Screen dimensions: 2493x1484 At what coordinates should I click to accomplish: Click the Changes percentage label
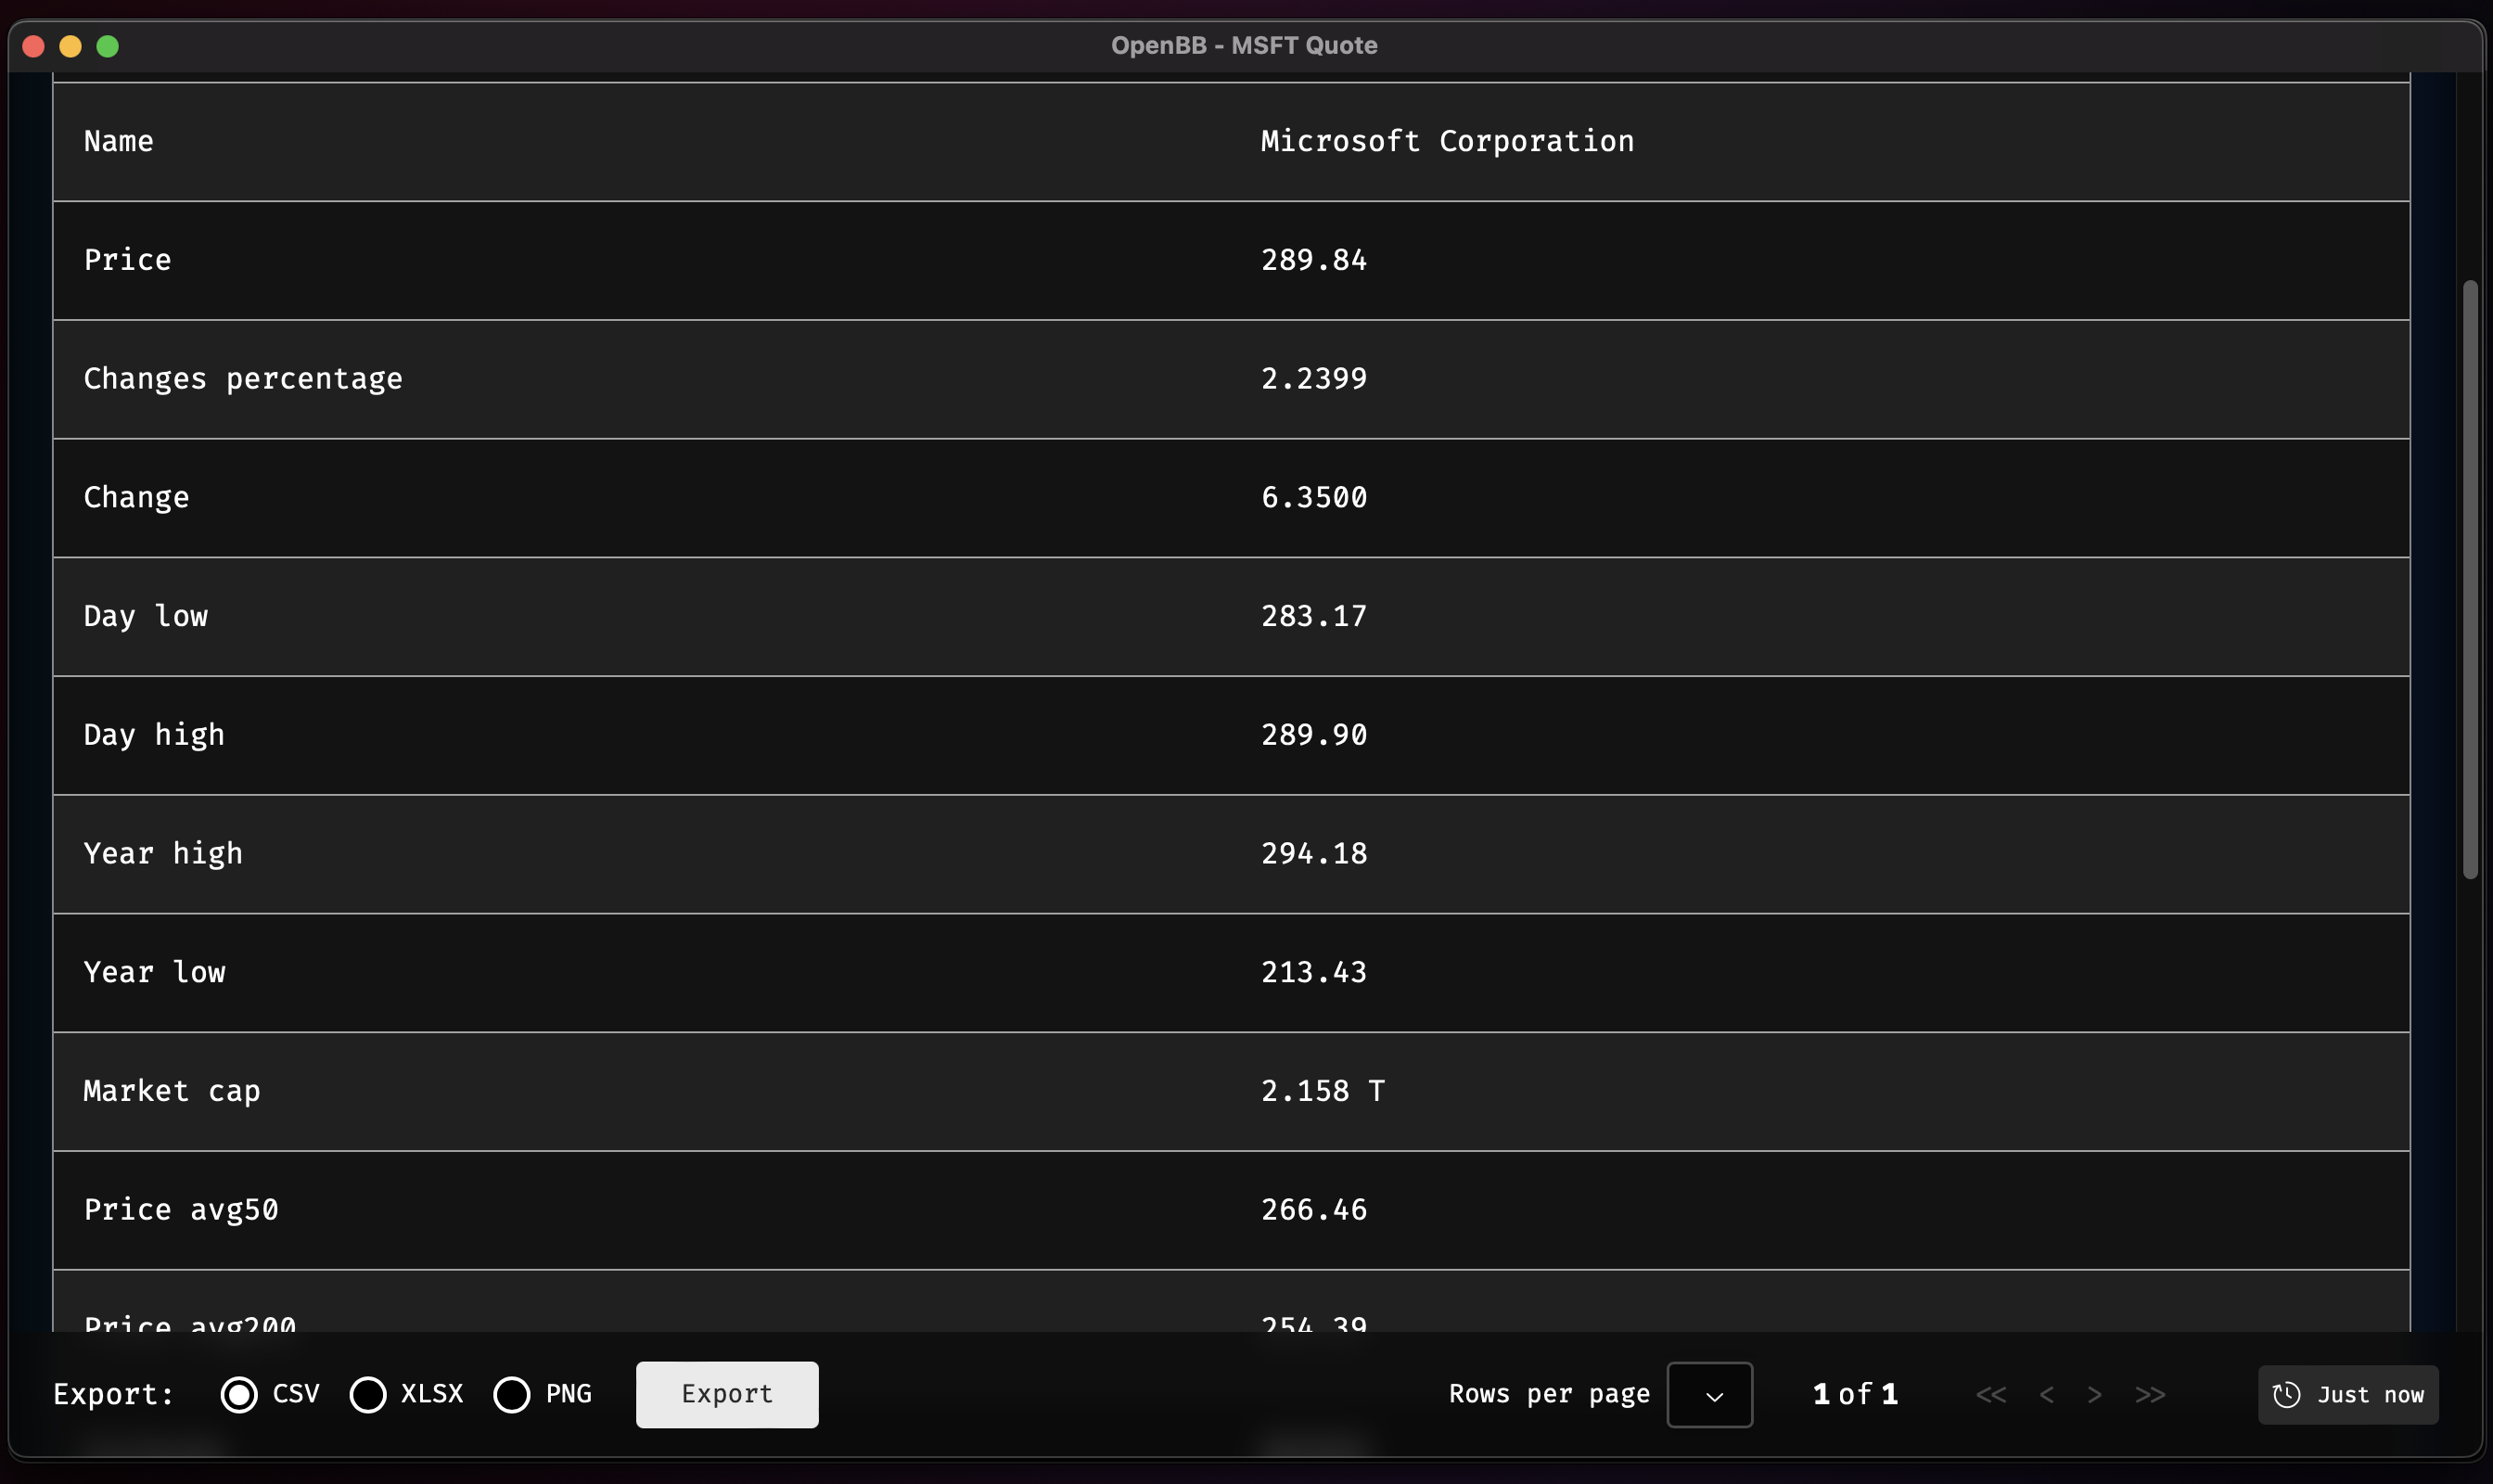coord(243,379)
